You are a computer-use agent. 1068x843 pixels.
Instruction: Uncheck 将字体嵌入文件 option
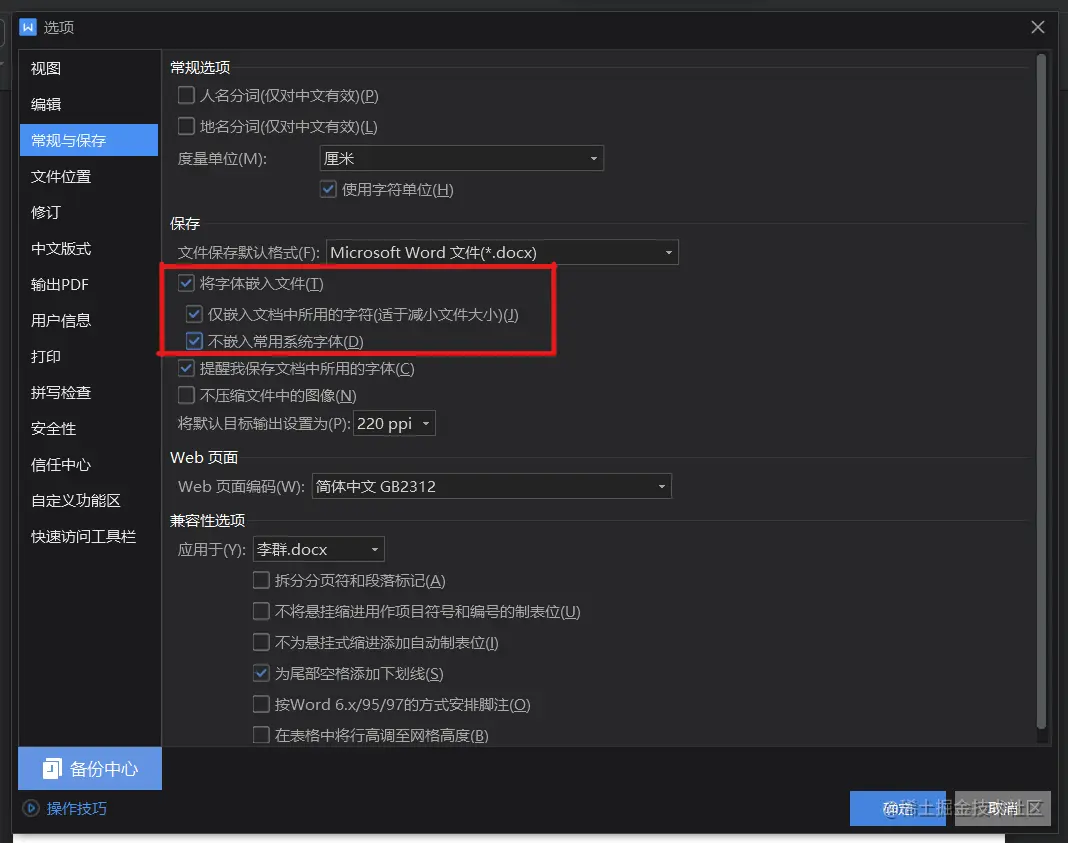tap(186, 283)
